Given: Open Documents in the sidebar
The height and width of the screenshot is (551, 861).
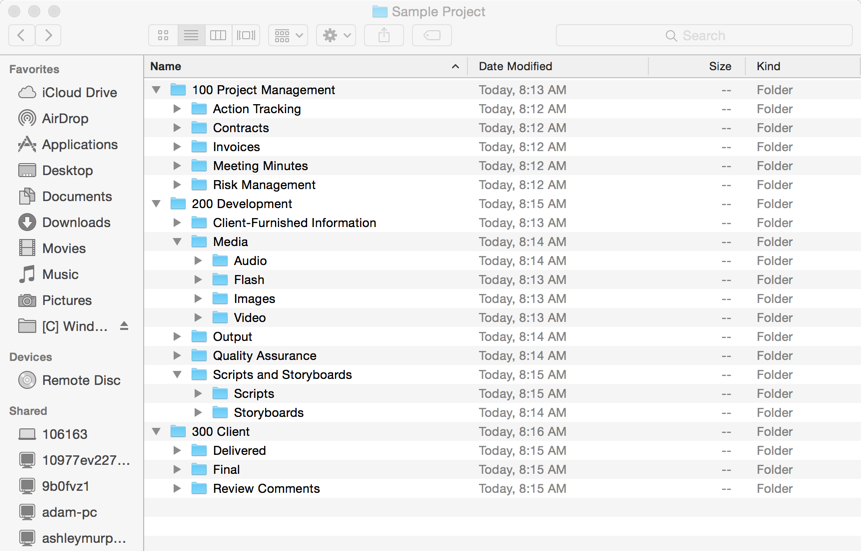Looking at the screenshot, I should click(x=65, y=196).
